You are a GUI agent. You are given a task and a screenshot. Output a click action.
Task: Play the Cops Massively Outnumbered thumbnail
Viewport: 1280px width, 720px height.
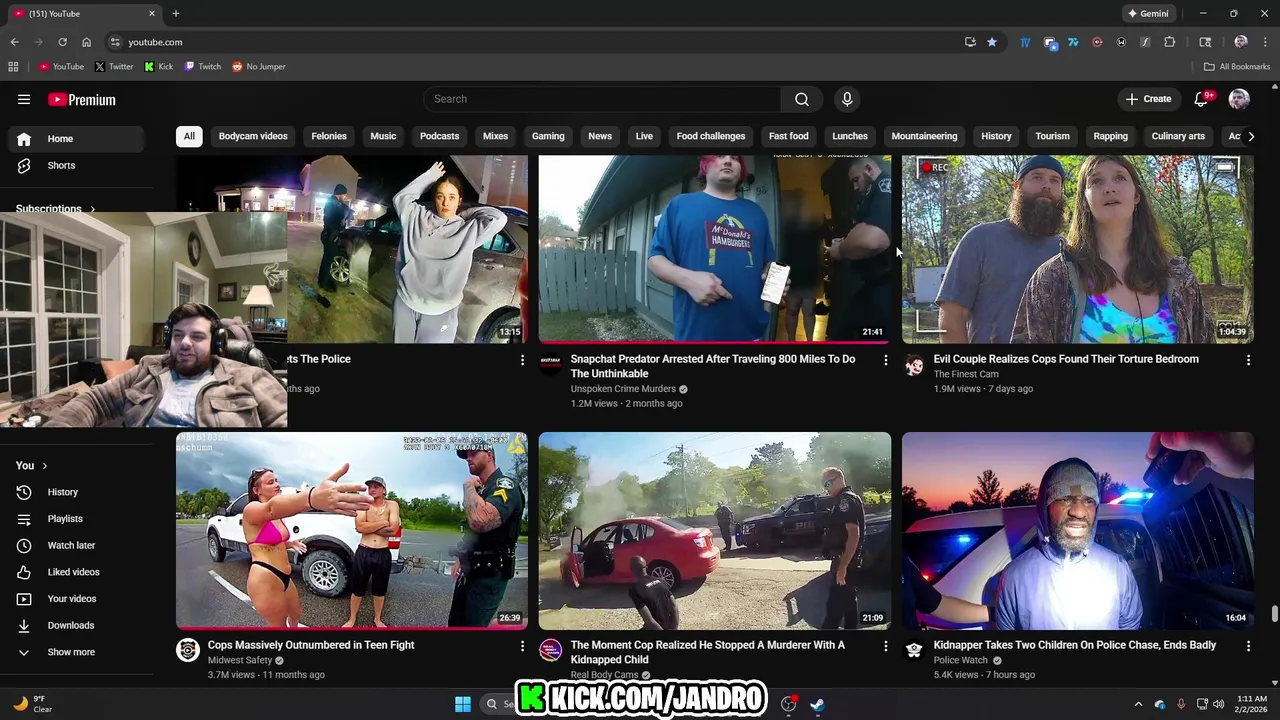coord(352,530)
